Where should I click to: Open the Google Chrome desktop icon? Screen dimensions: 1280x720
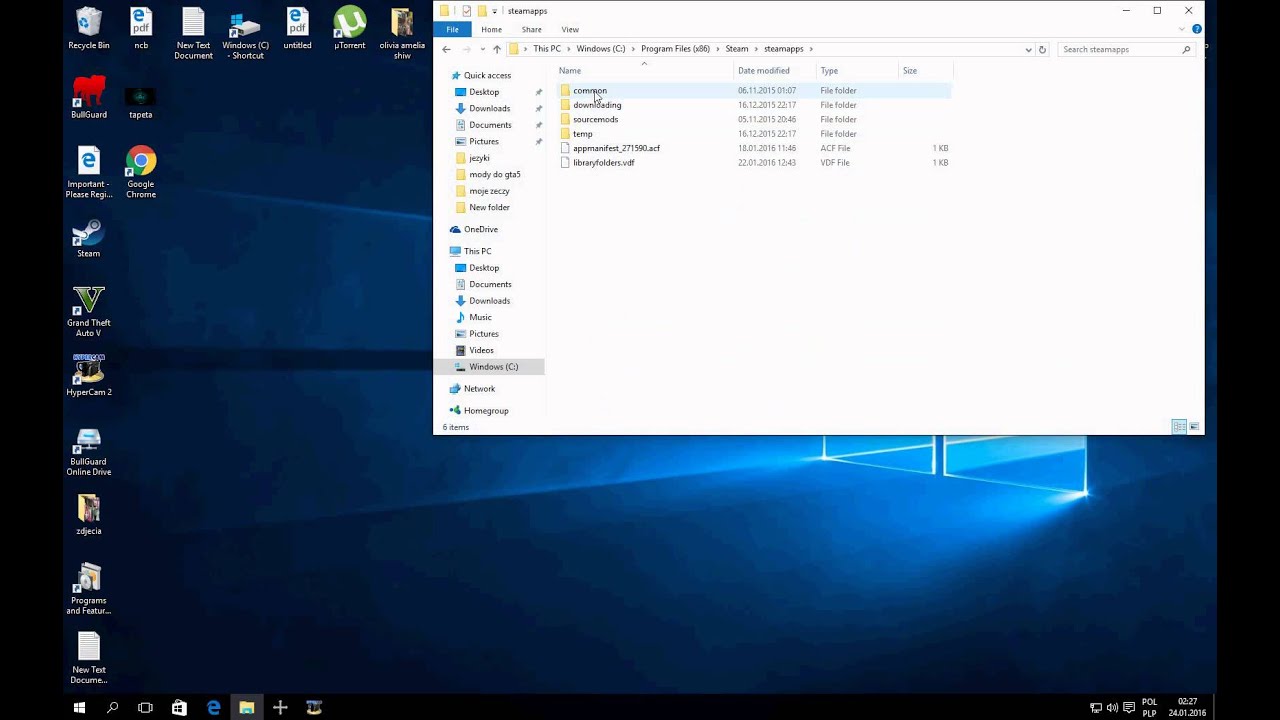coord(141,173)
